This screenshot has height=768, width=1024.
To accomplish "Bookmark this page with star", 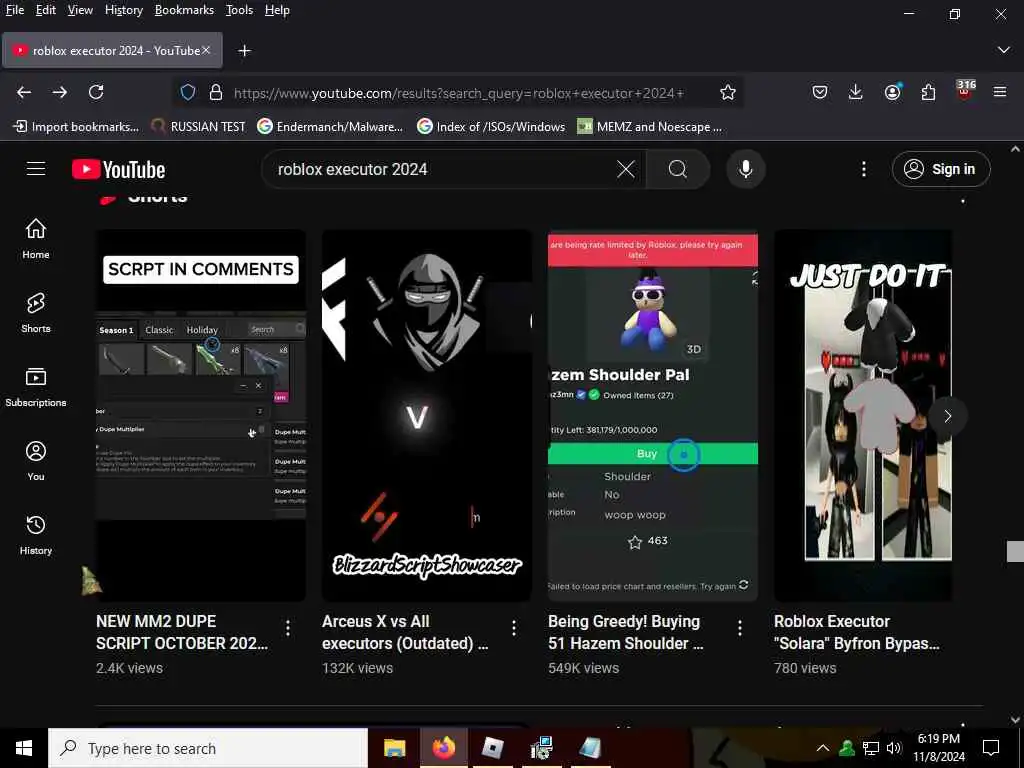I will tap(728, 92).
